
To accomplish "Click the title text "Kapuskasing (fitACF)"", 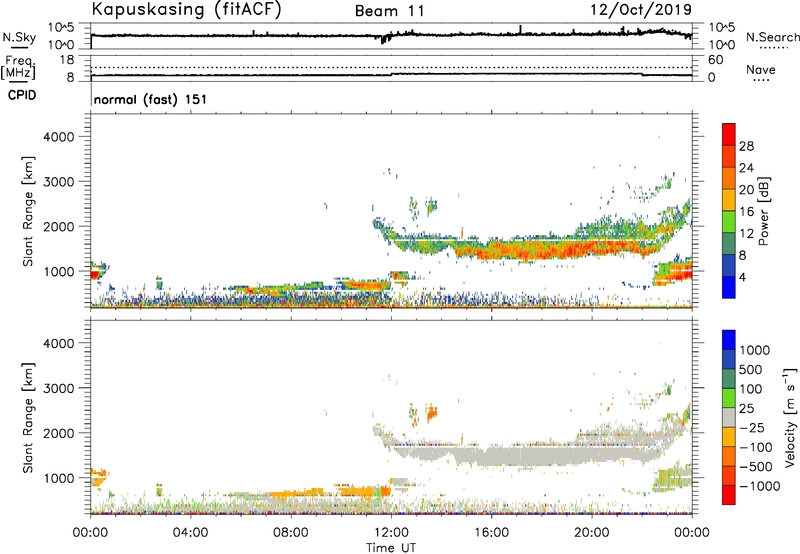I will tap(186, 9).
